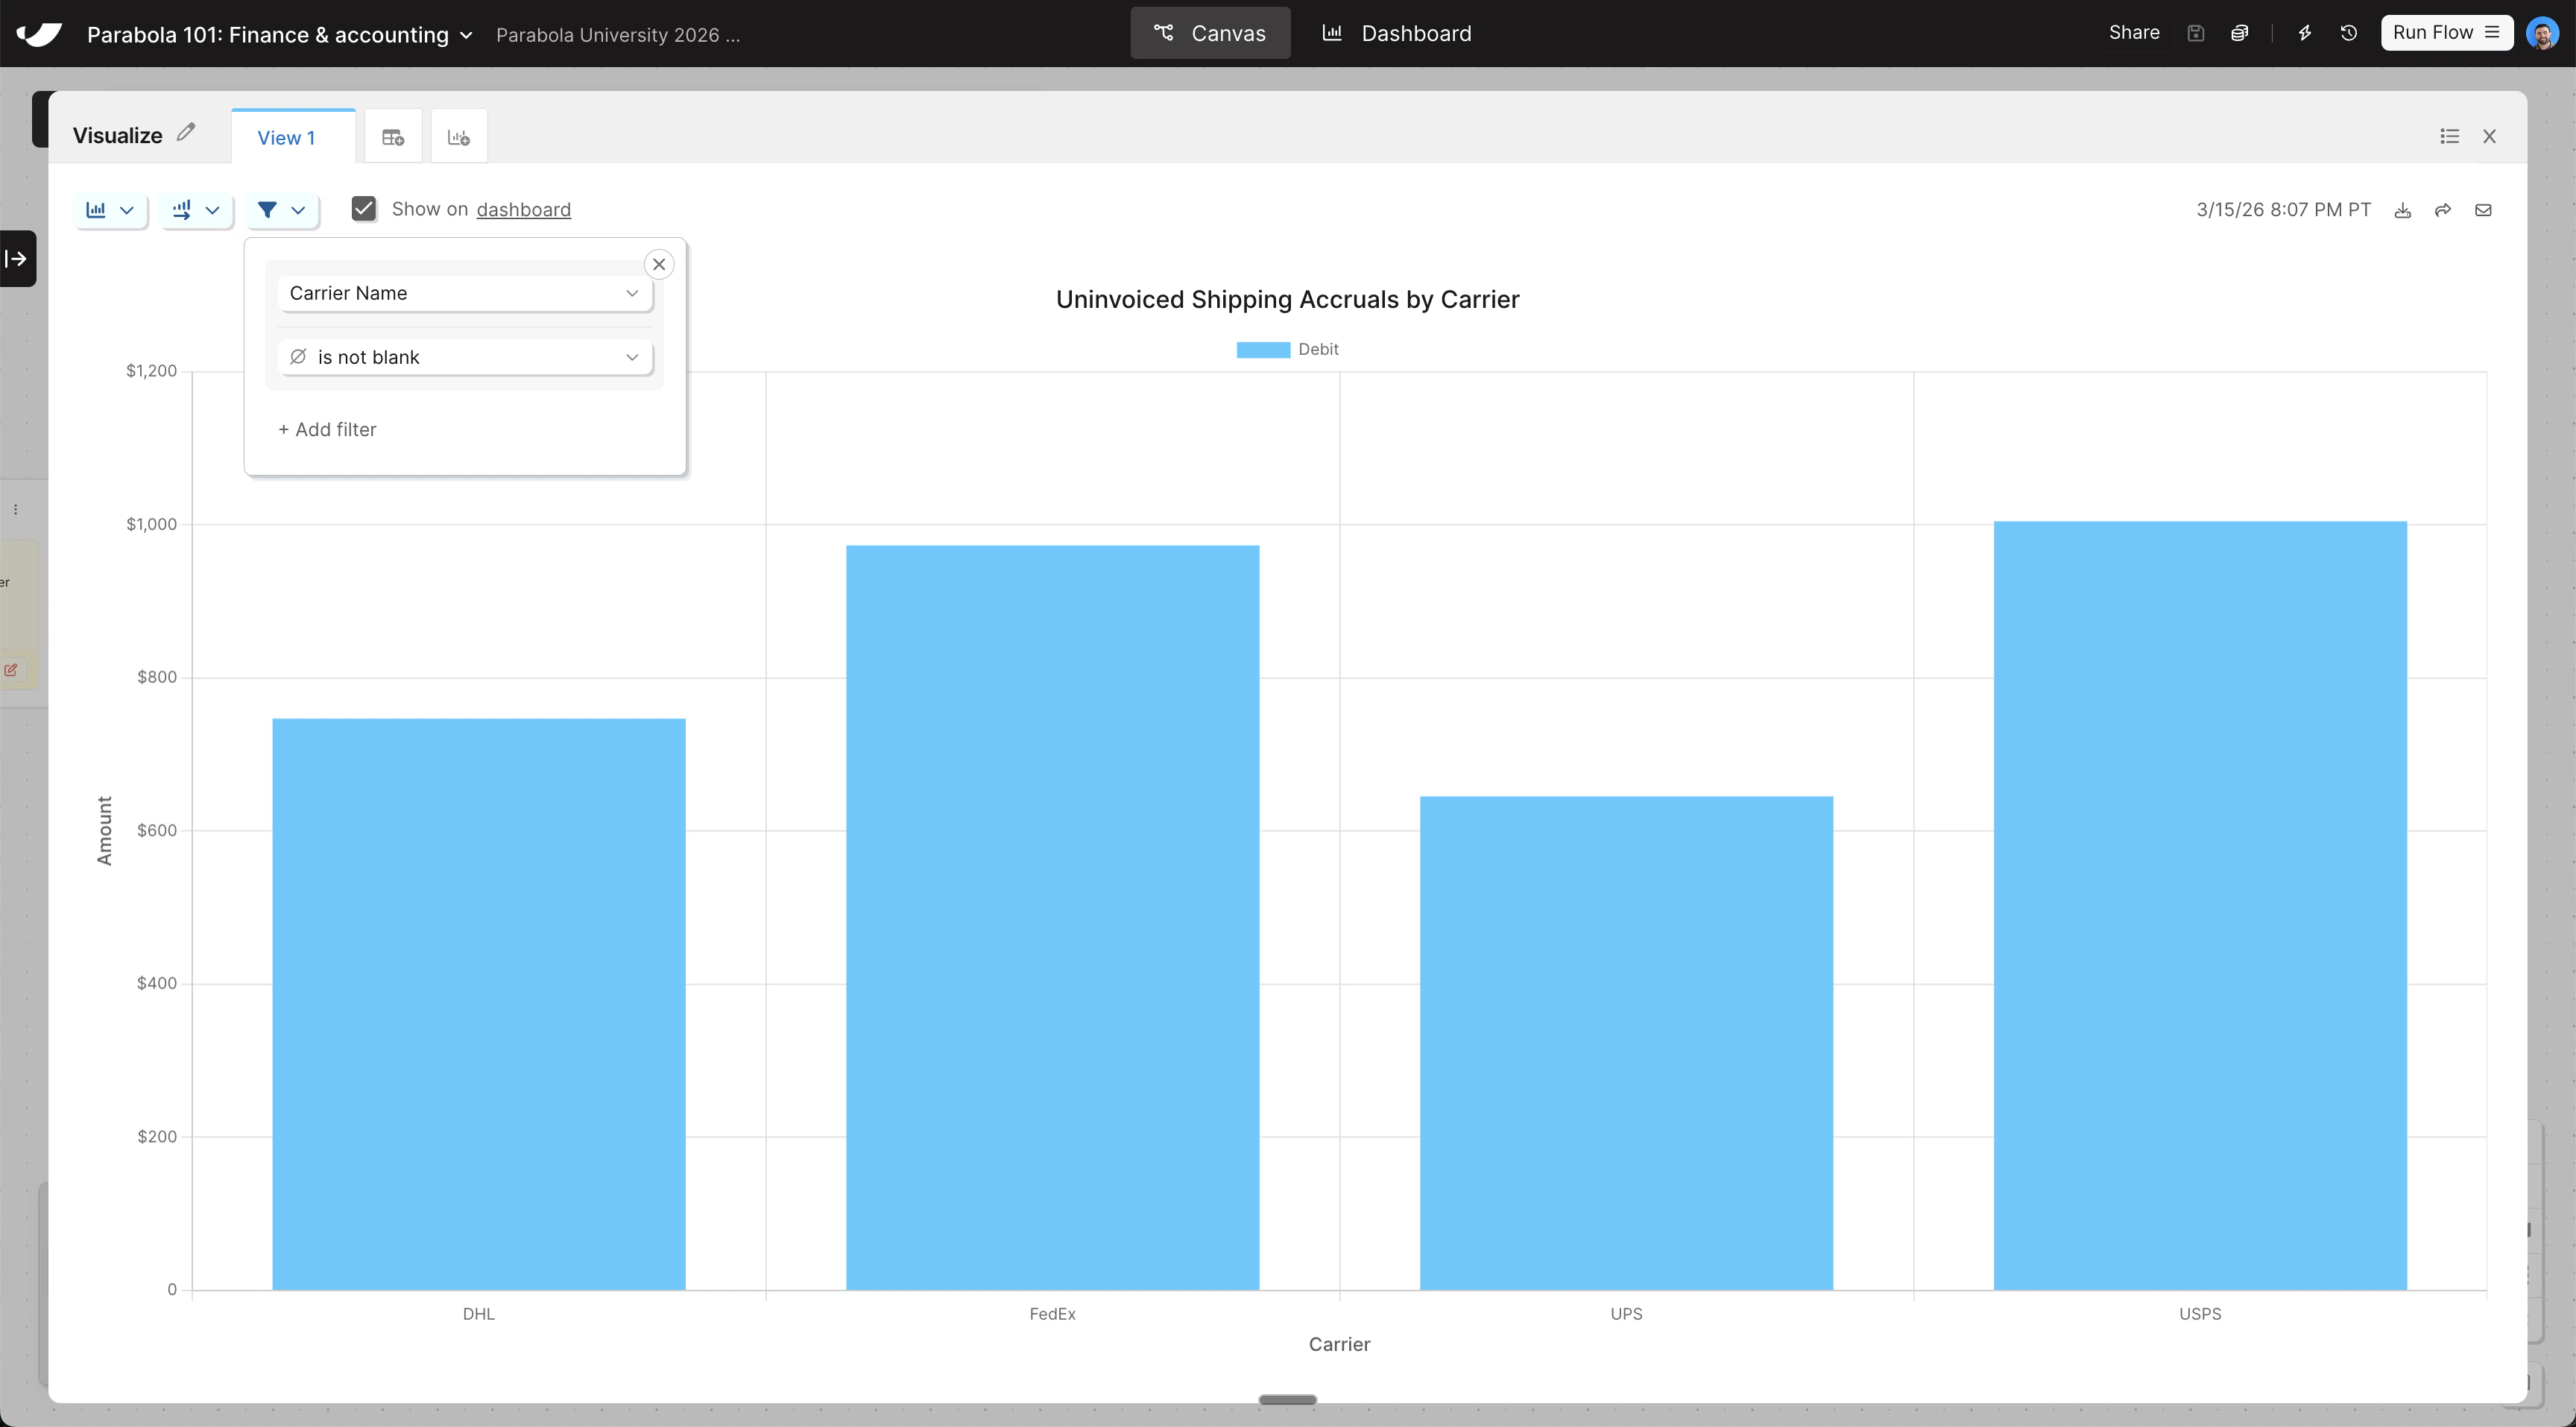Click the Carrier axis label

coord(1339,1344)
